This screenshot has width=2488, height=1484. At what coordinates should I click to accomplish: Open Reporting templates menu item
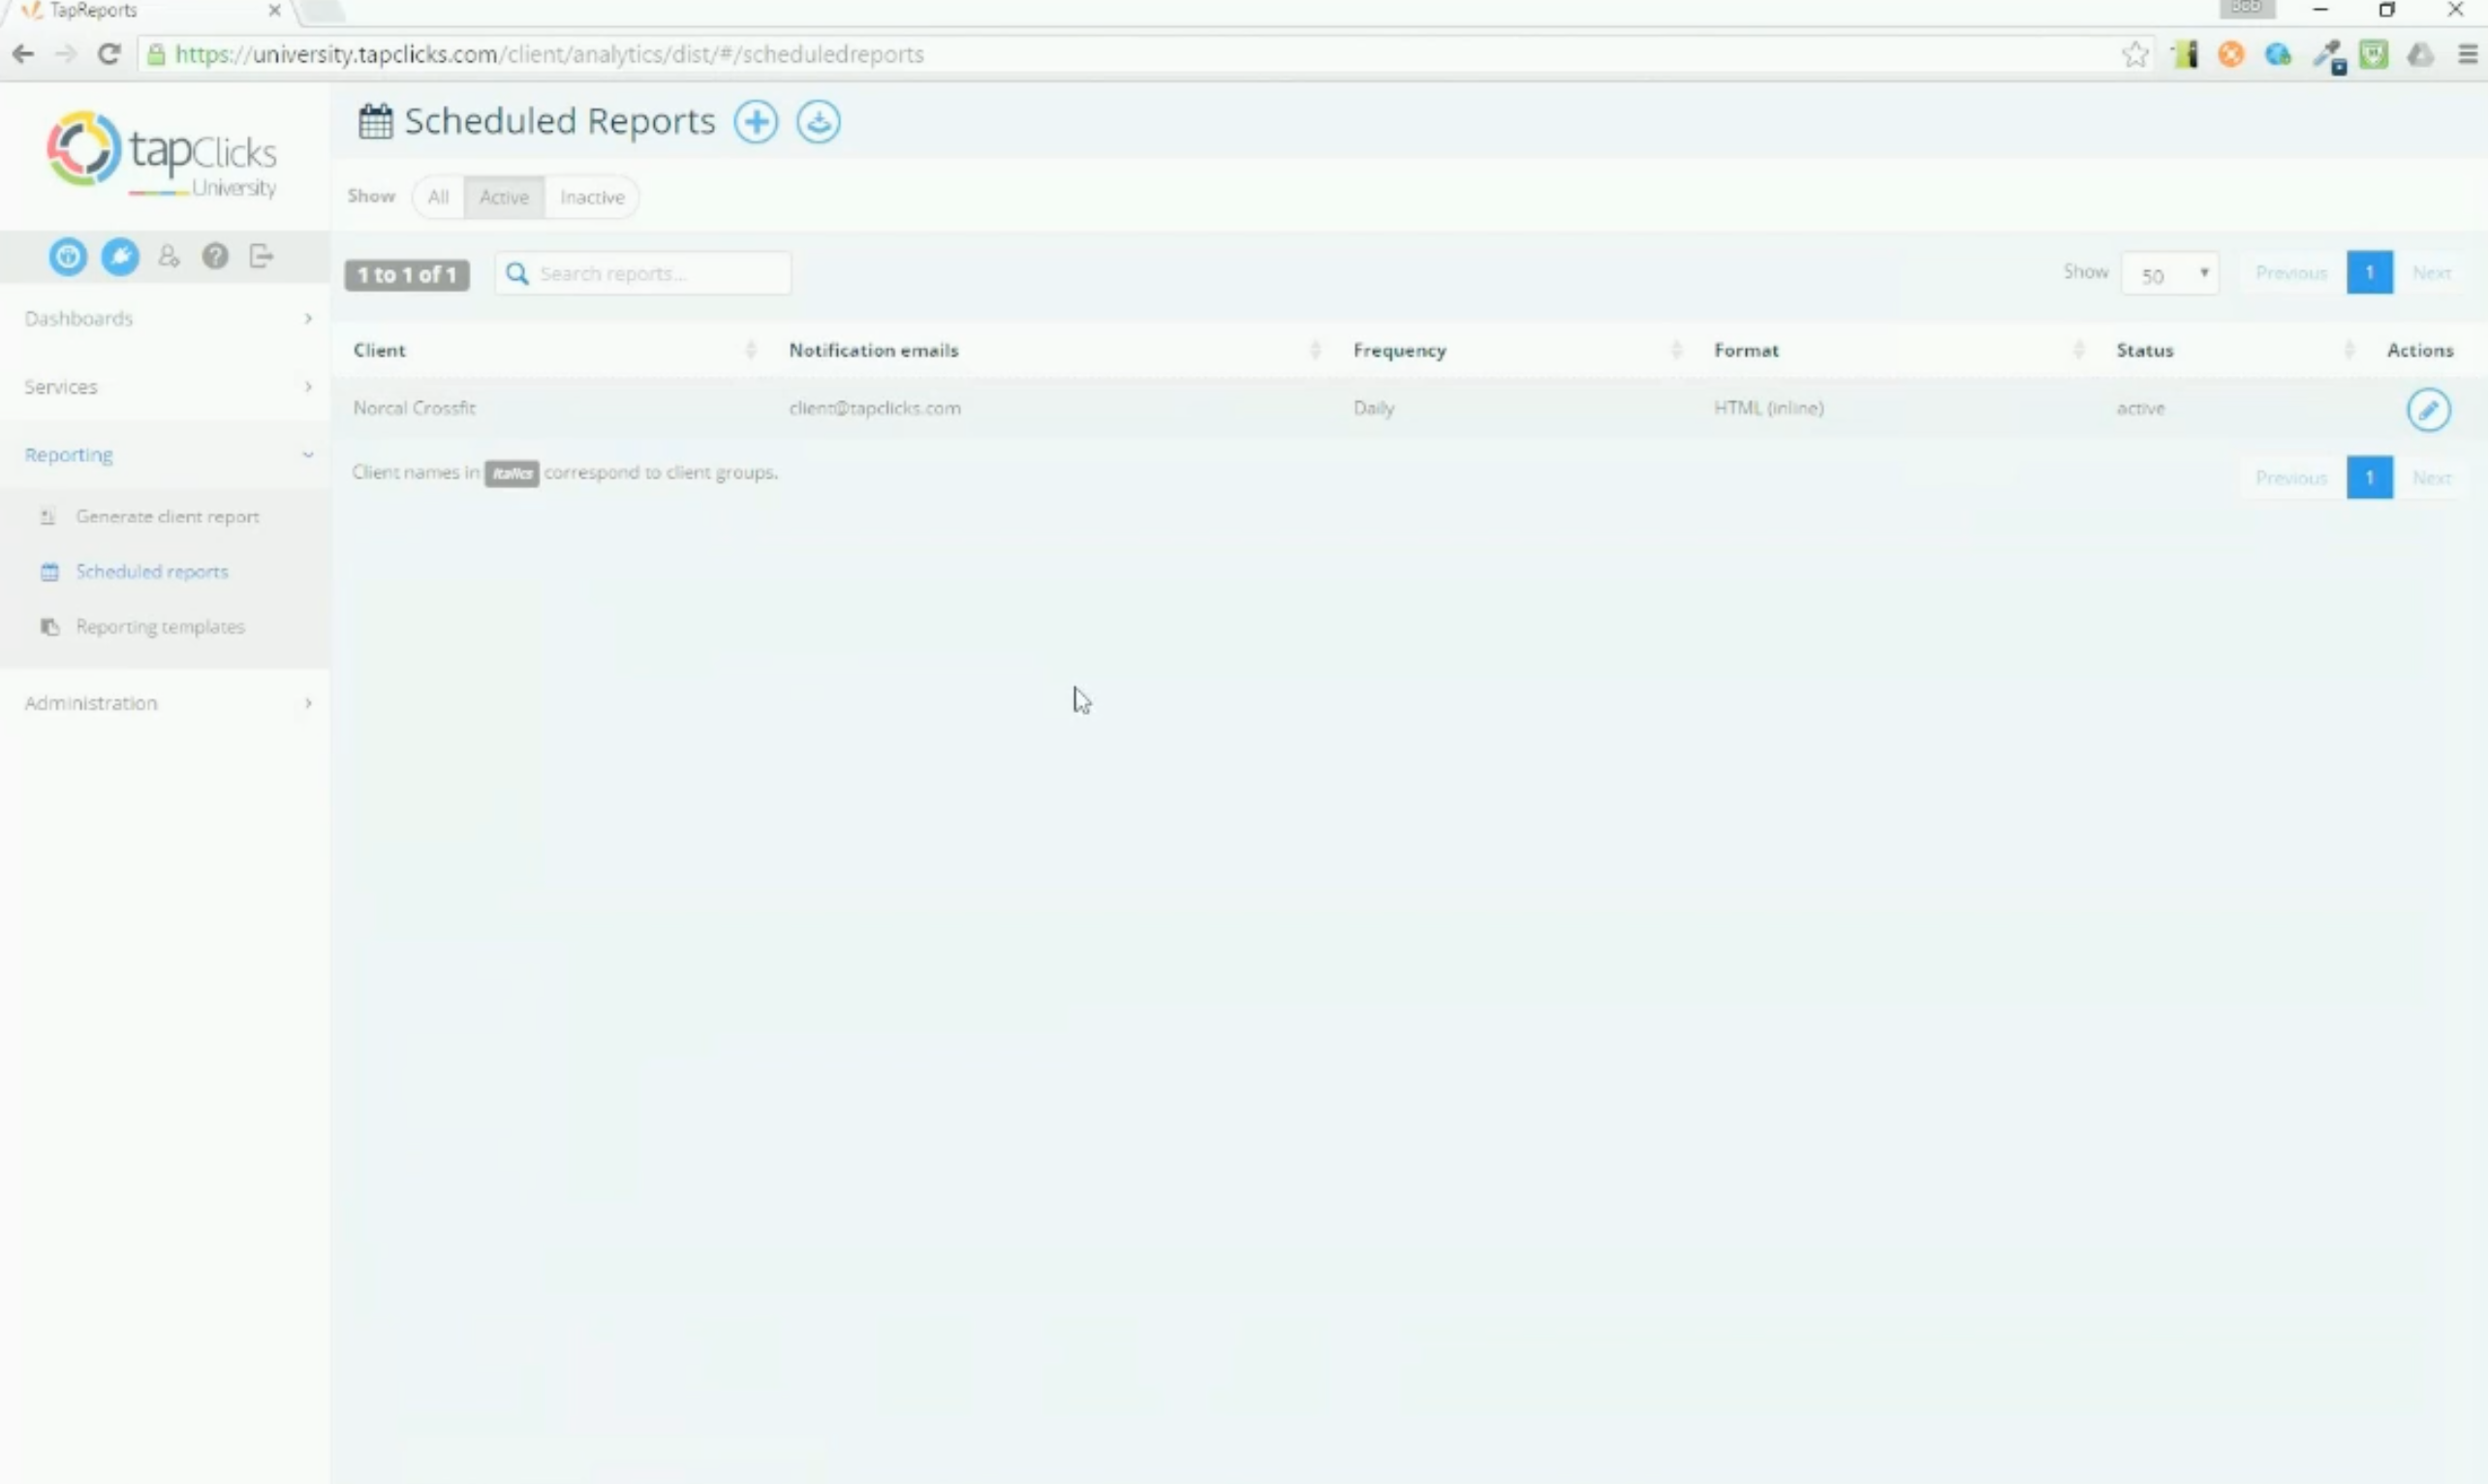pyautogui.click(x=160, y=627)
